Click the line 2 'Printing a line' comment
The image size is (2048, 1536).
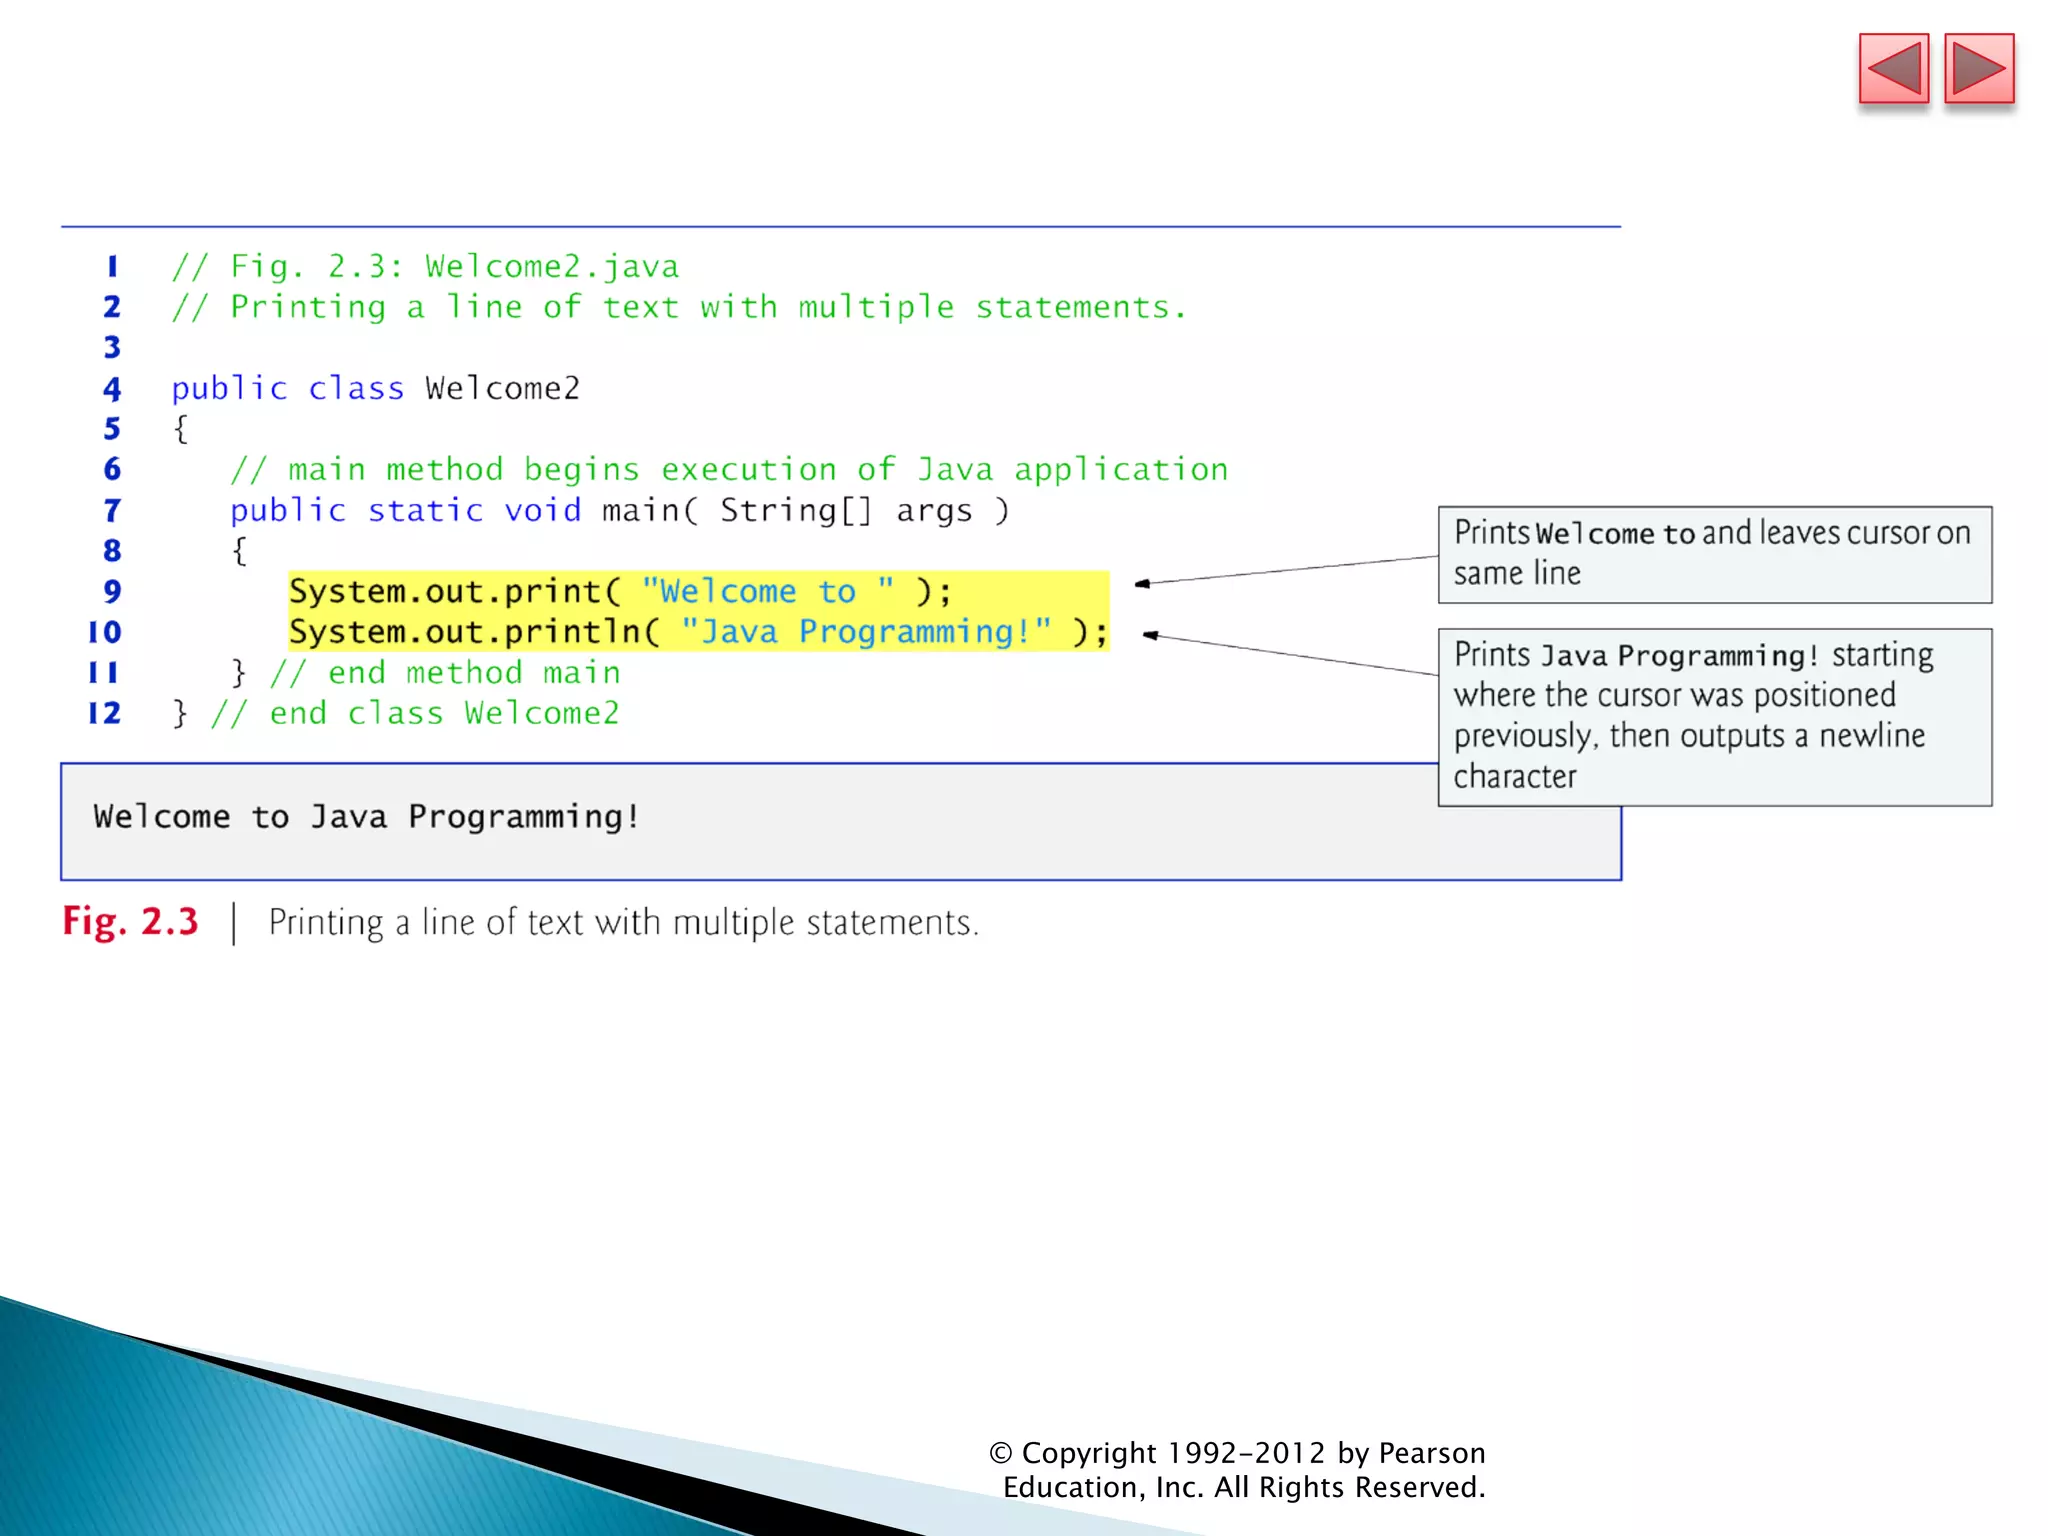click(x=678, y=307)
